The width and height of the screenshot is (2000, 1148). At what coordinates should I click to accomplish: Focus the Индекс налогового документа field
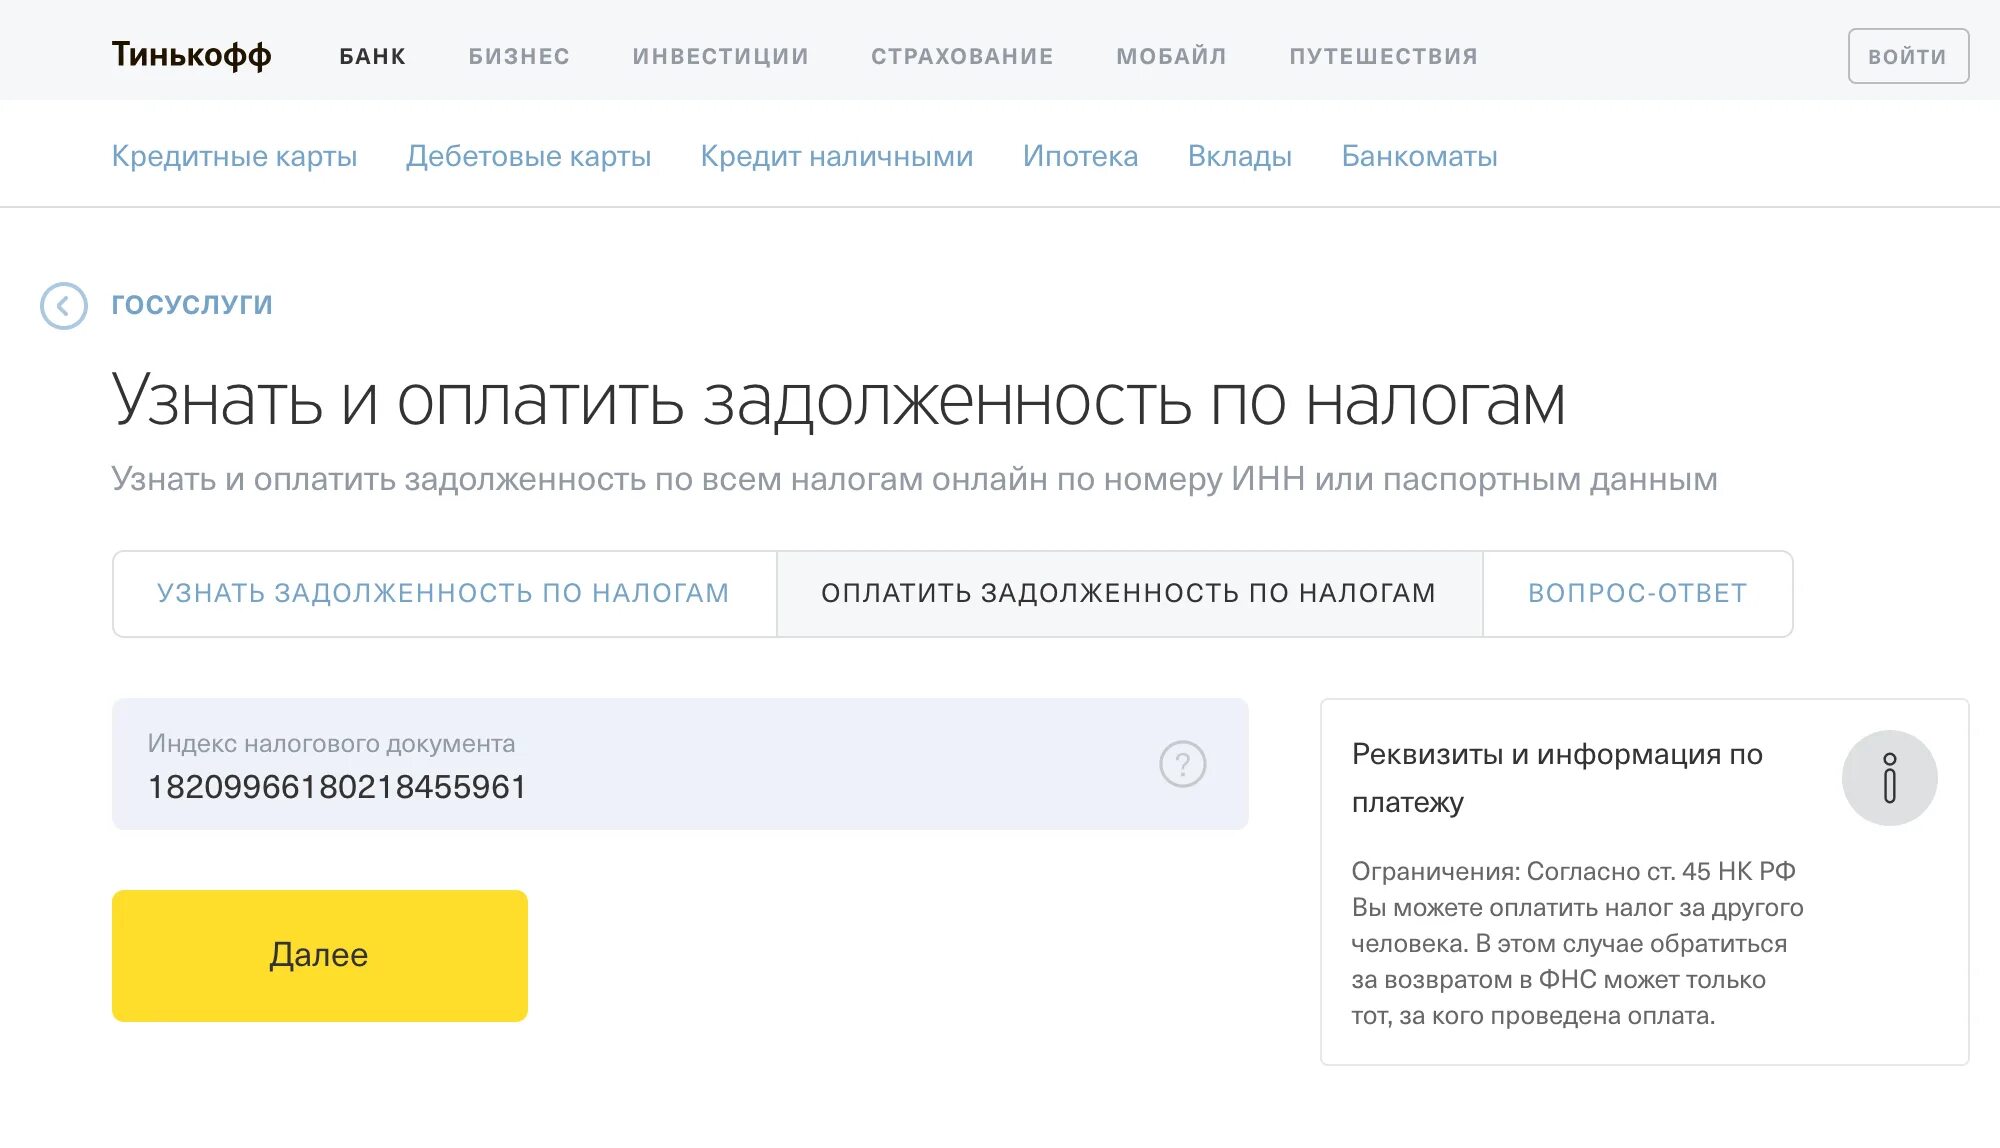[680, 764]
